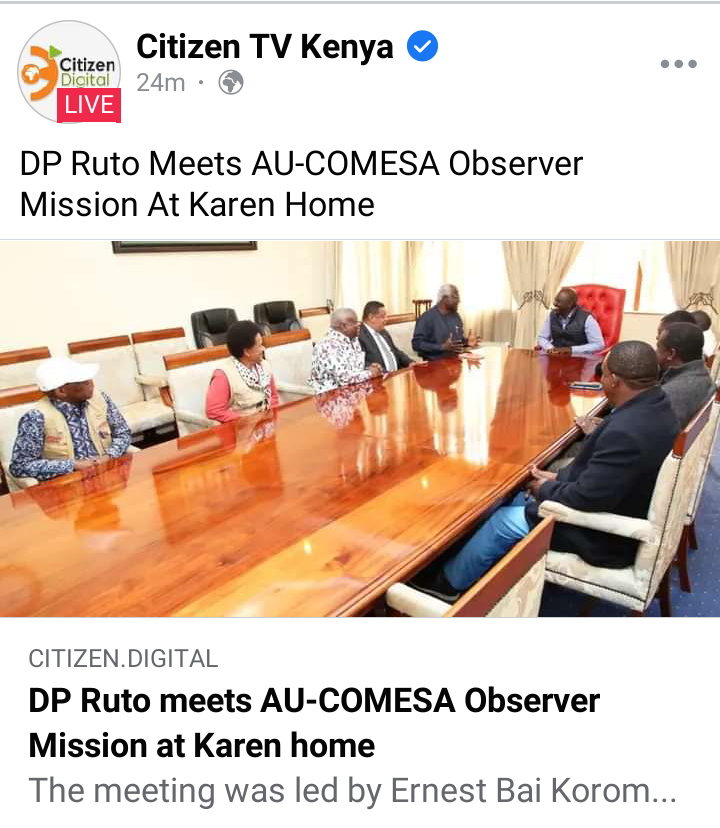Screen dimensions: 720x828
Task: Click the framed picture on wall in photo
Action: tap(184, 247)
